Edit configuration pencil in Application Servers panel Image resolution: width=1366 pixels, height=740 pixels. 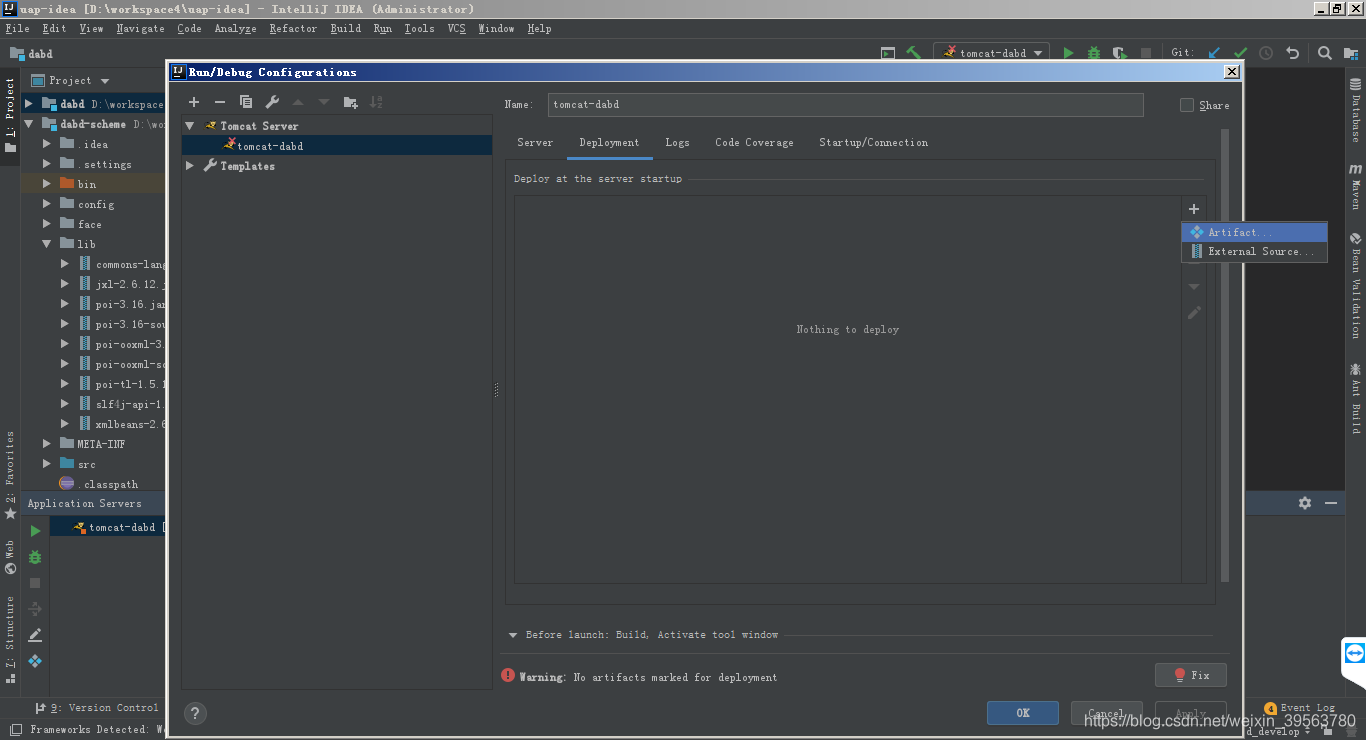pyautogui.click(x=35, y=635)
